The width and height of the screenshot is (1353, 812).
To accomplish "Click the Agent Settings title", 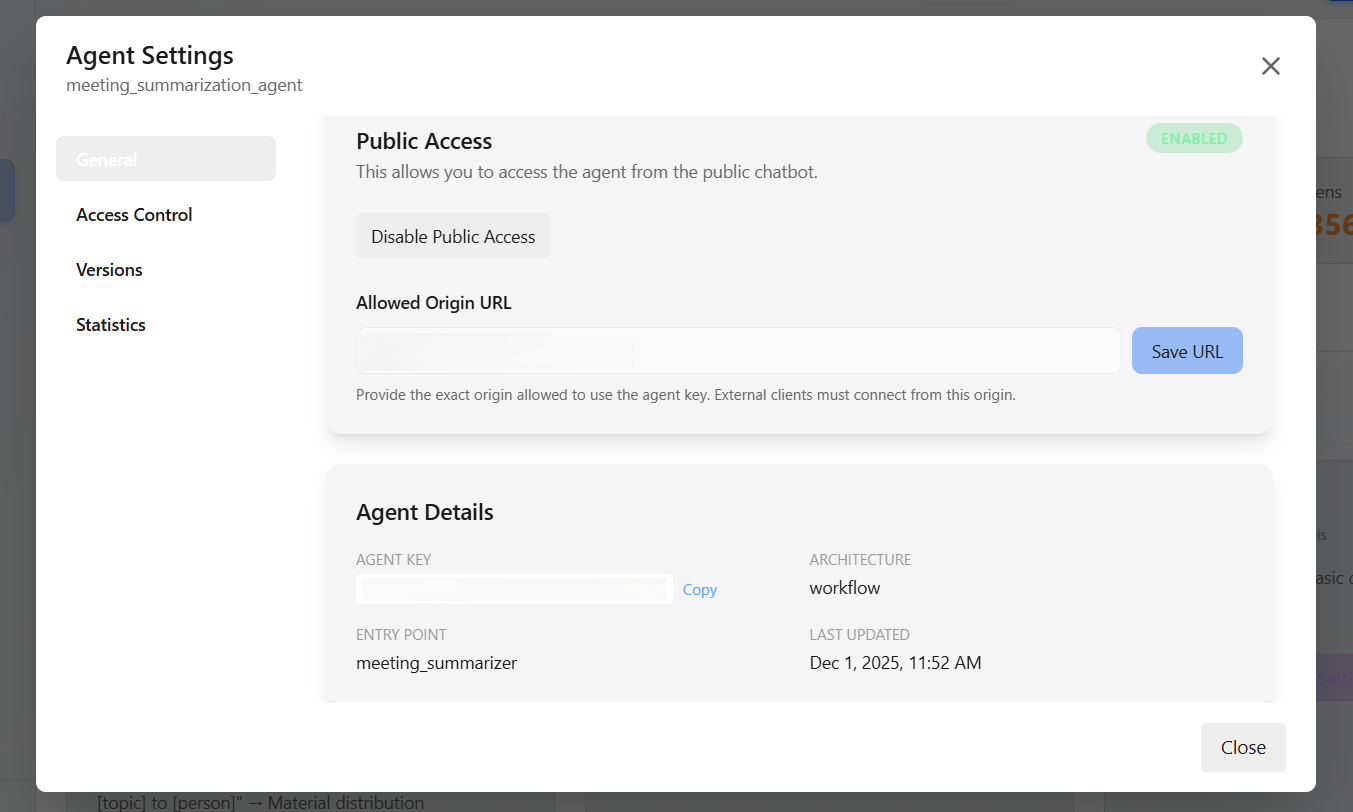I will point(149,55).
